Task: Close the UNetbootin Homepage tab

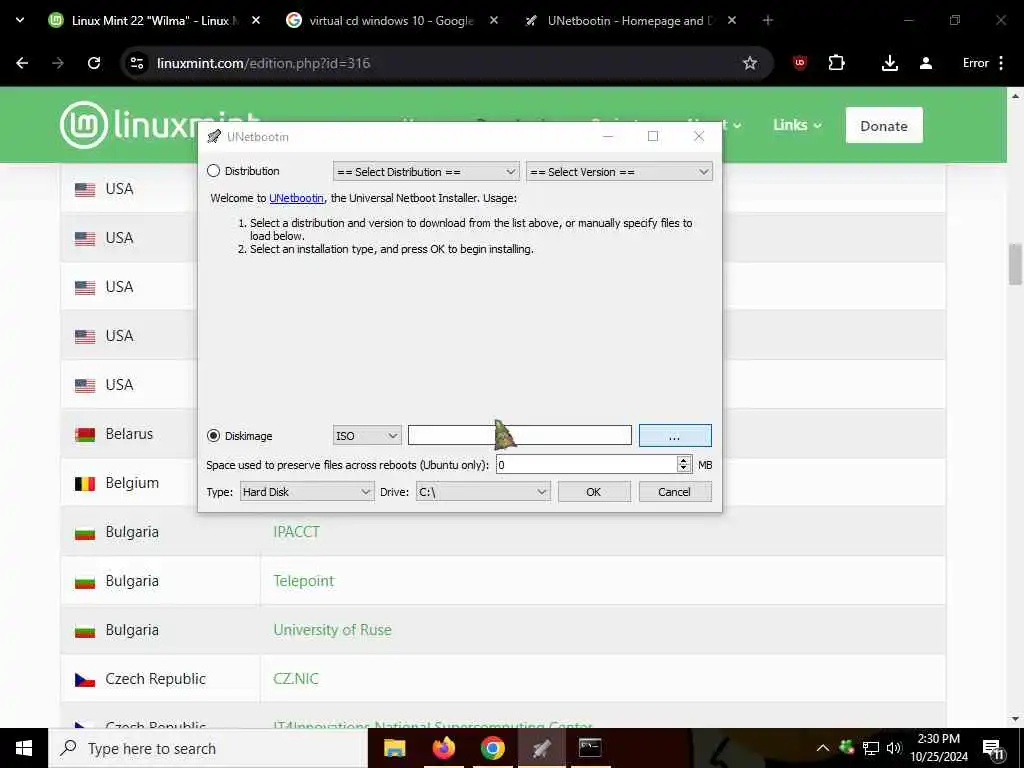Action: 731,20
